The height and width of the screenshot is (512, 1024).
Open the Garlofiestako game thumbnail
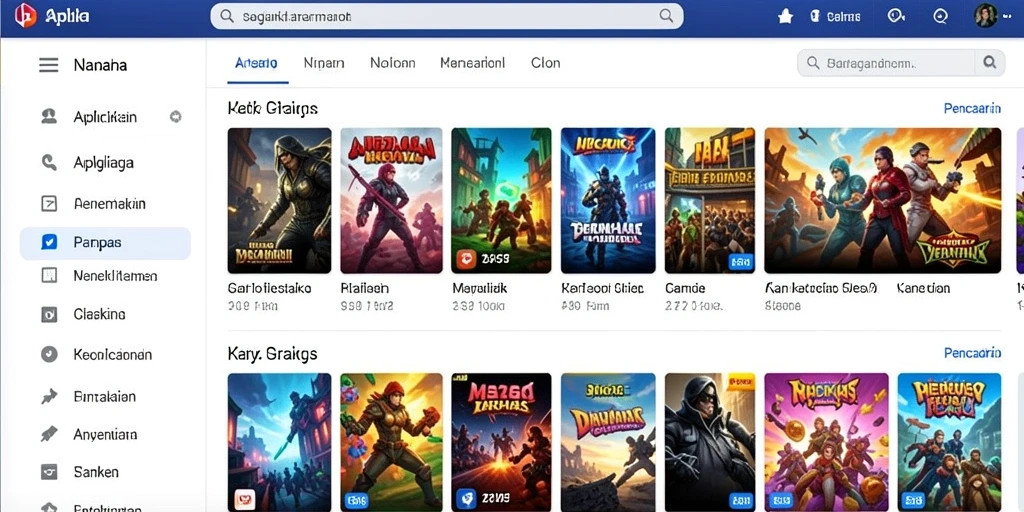coord(280,200)
